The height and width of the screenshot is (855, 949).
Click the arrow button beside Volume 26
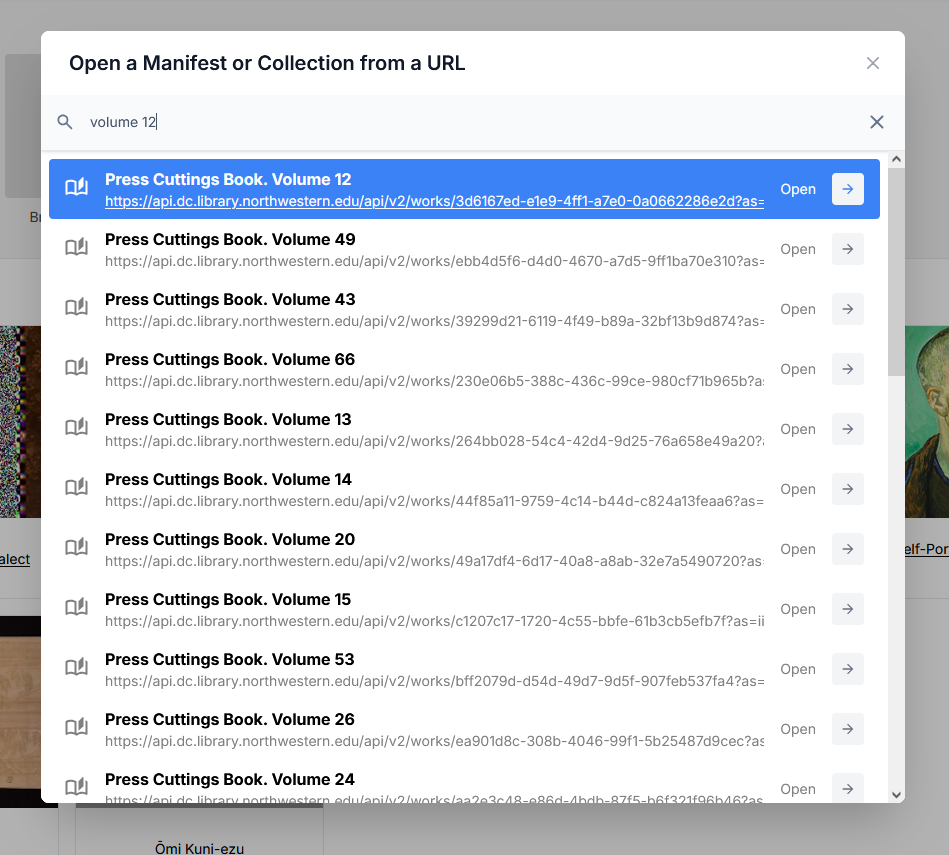(846, 729)
